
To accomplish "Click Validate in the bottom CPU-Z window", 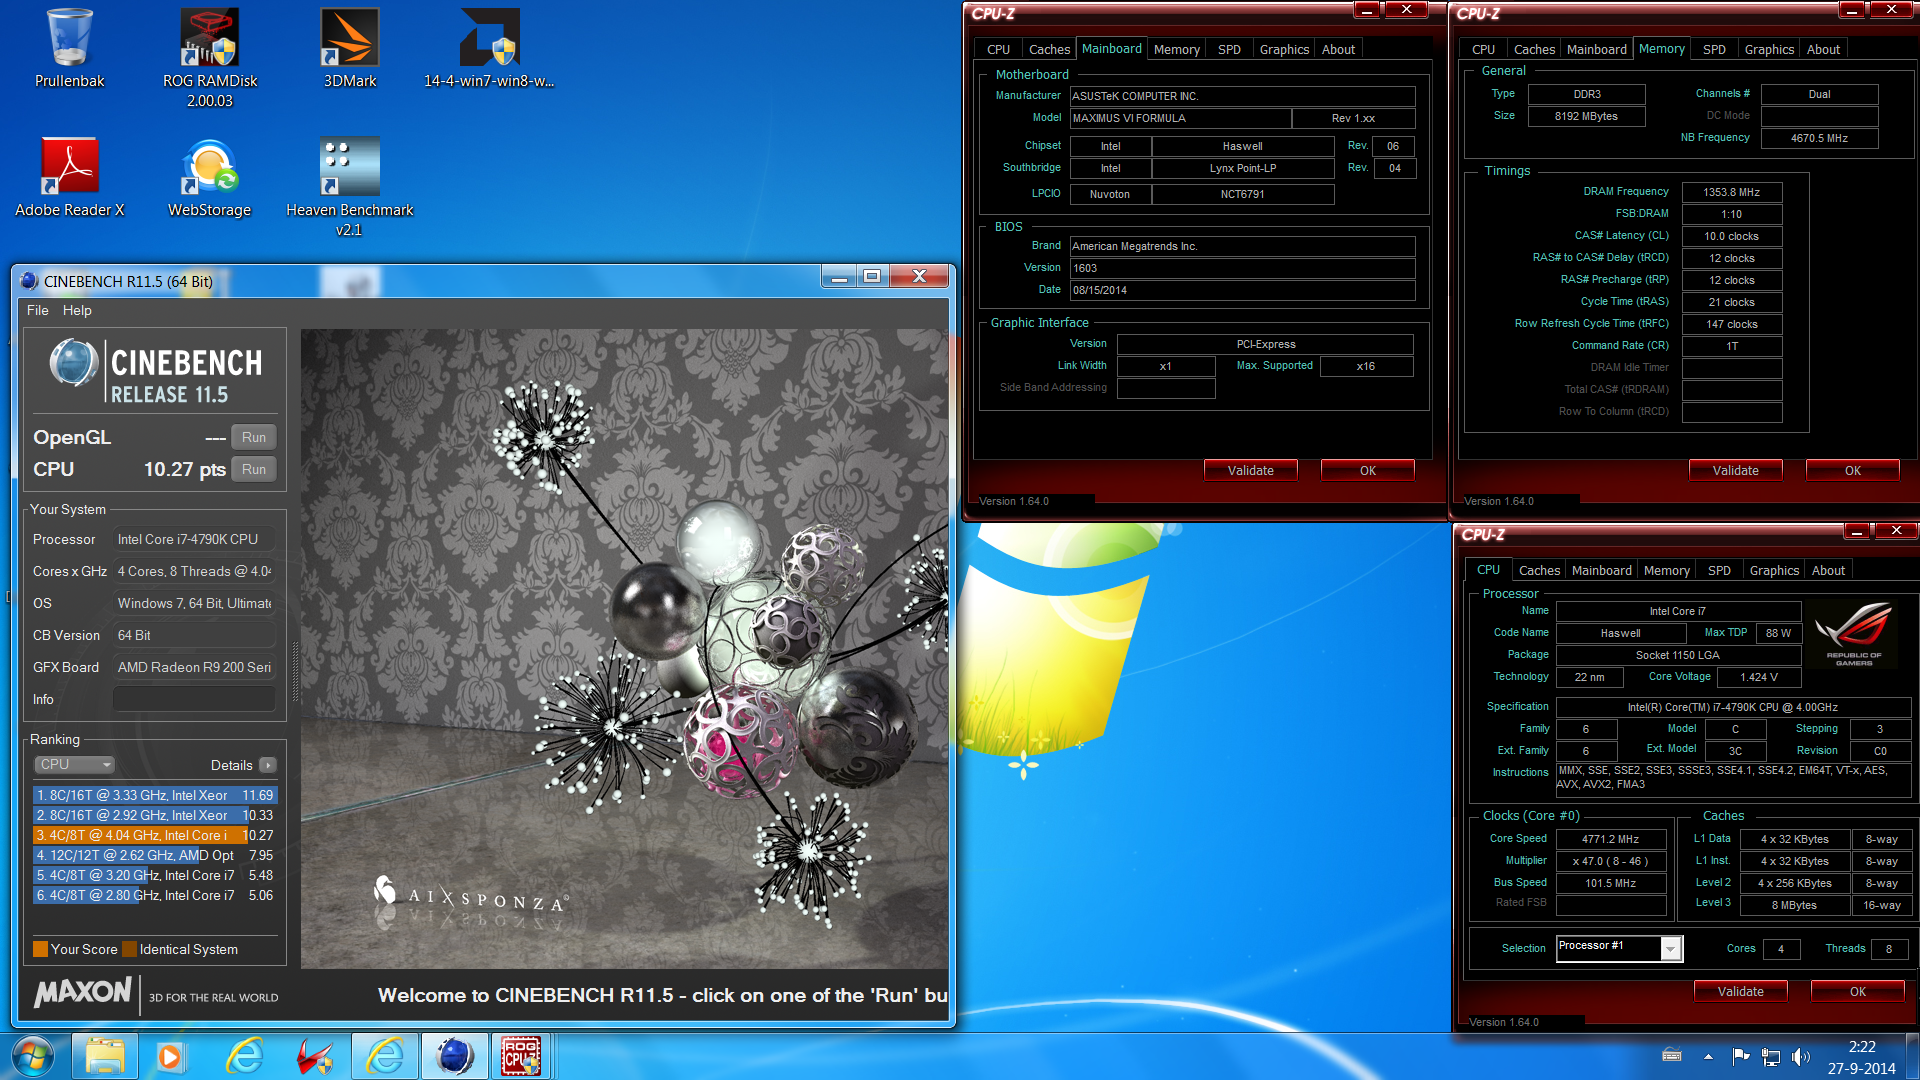I will pyautogui.click(x=1740, y=991).
